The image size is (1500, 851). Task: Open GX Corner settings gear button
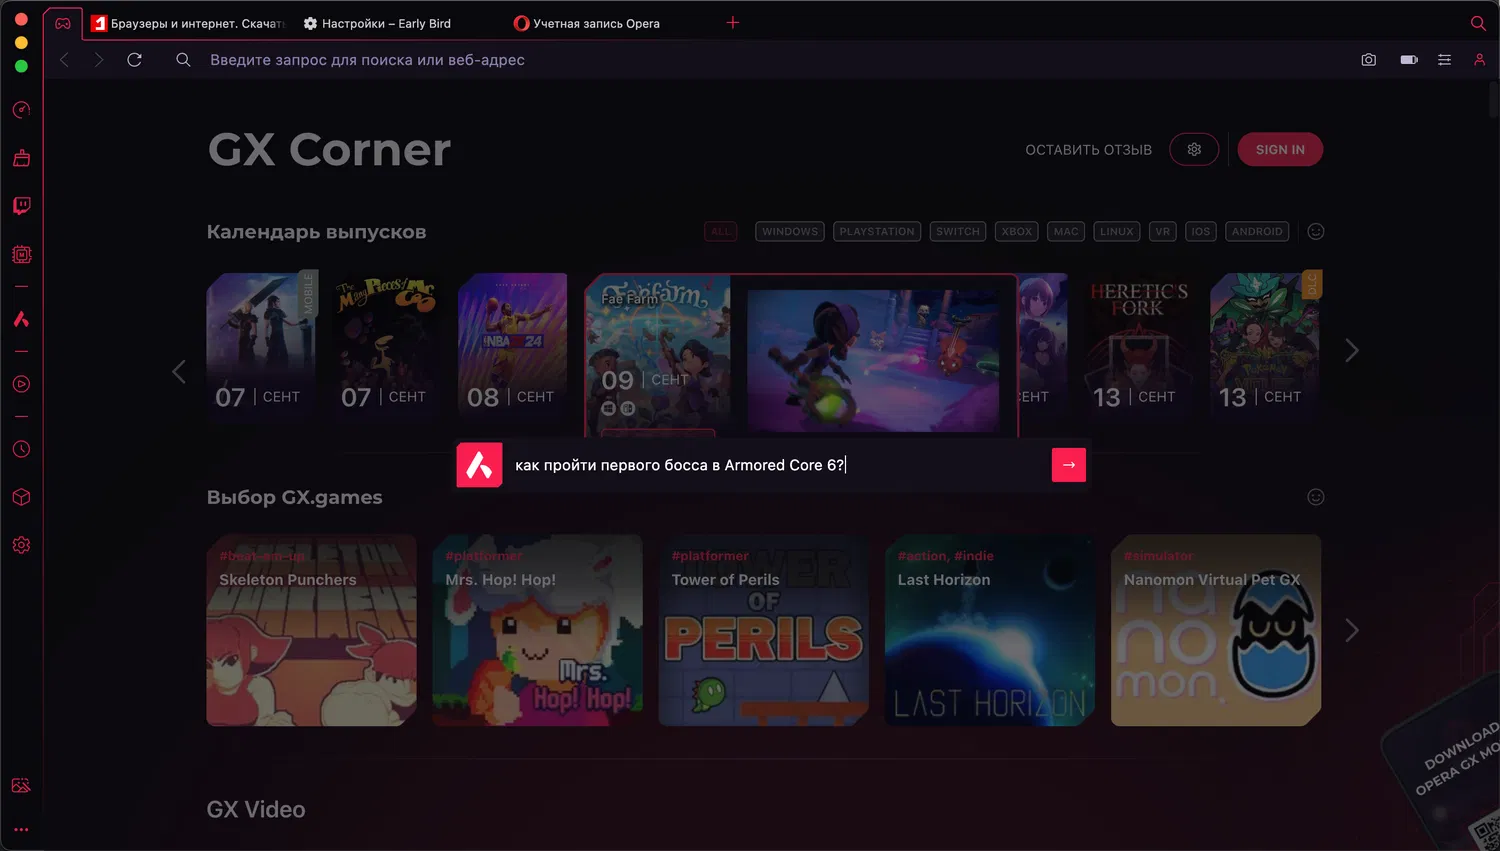(1194, 150)
